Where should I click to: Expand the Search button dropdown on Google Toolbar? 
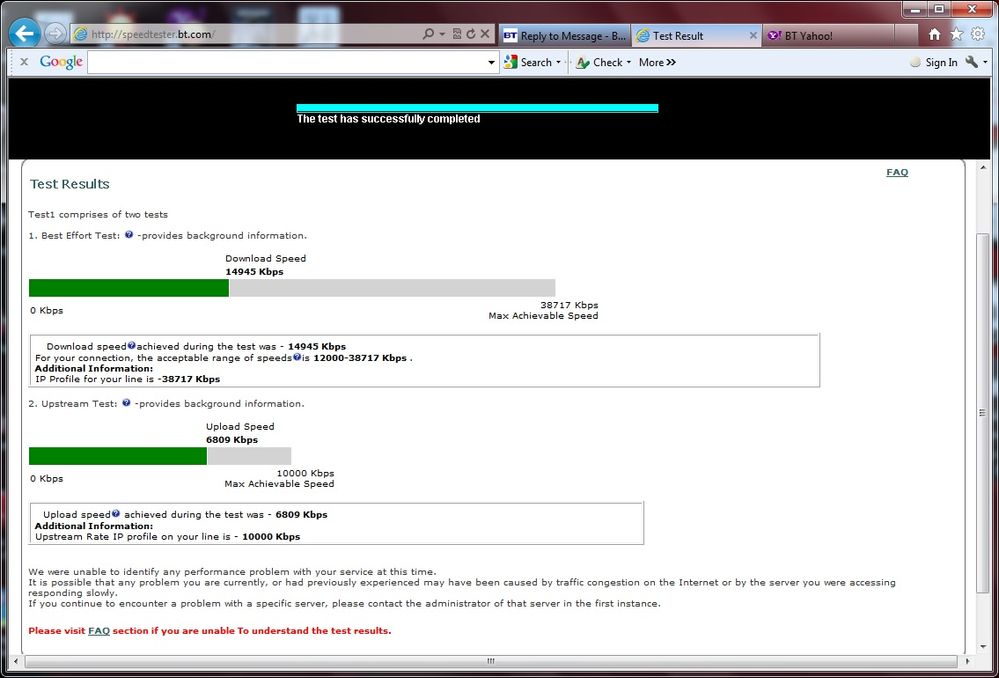(560, 62)
